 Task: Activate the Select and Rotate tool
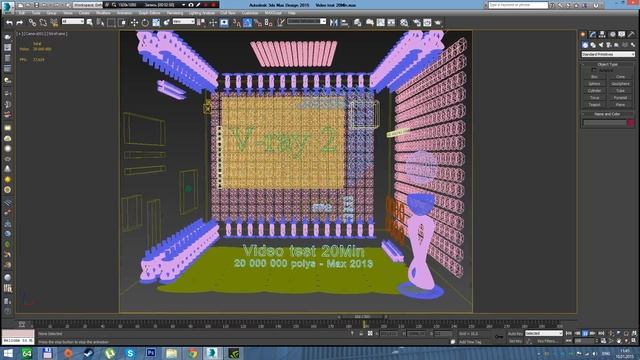[x=145, y=23]
